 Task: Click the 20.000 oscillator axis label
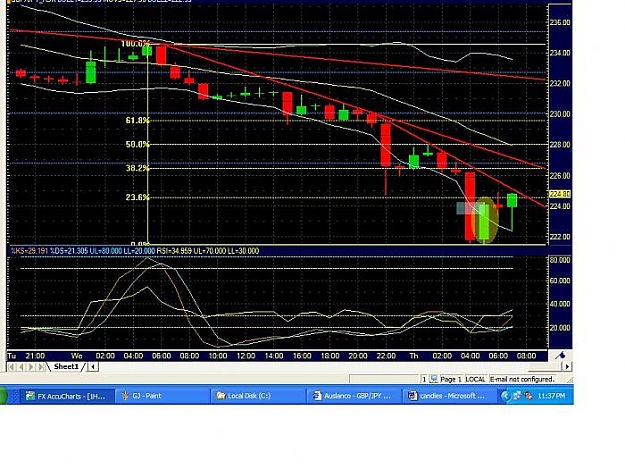point(560,328)
